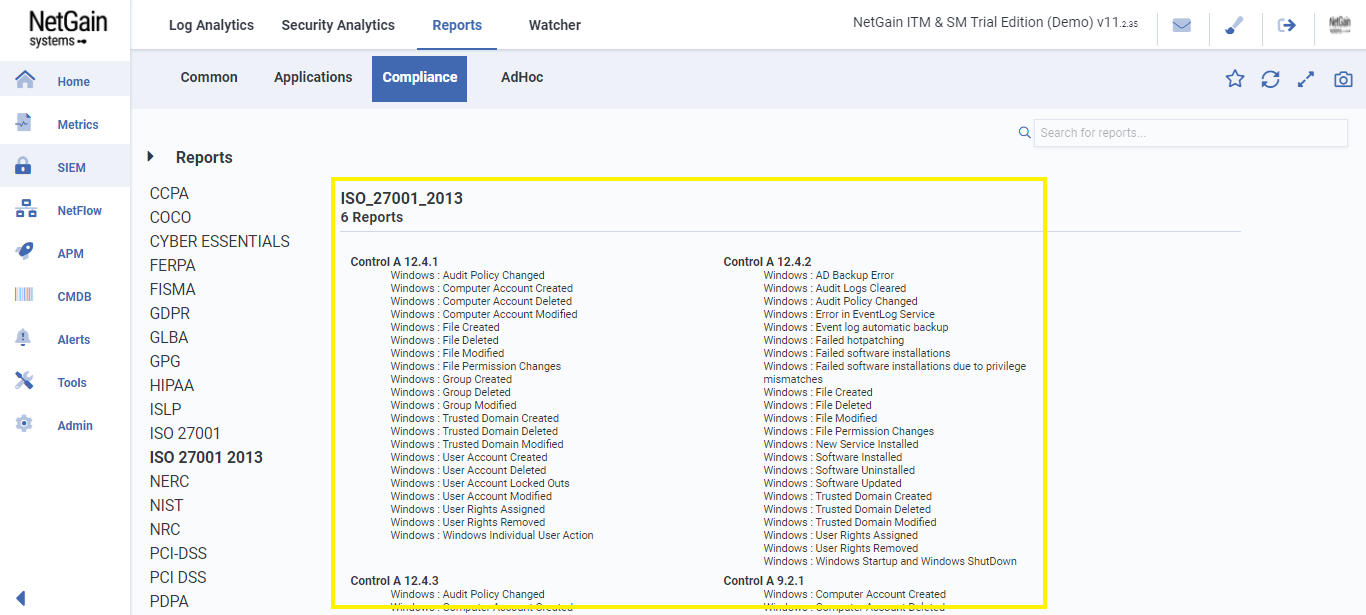
Task: Select PDPA compliance category
Action: coord(169,601)
